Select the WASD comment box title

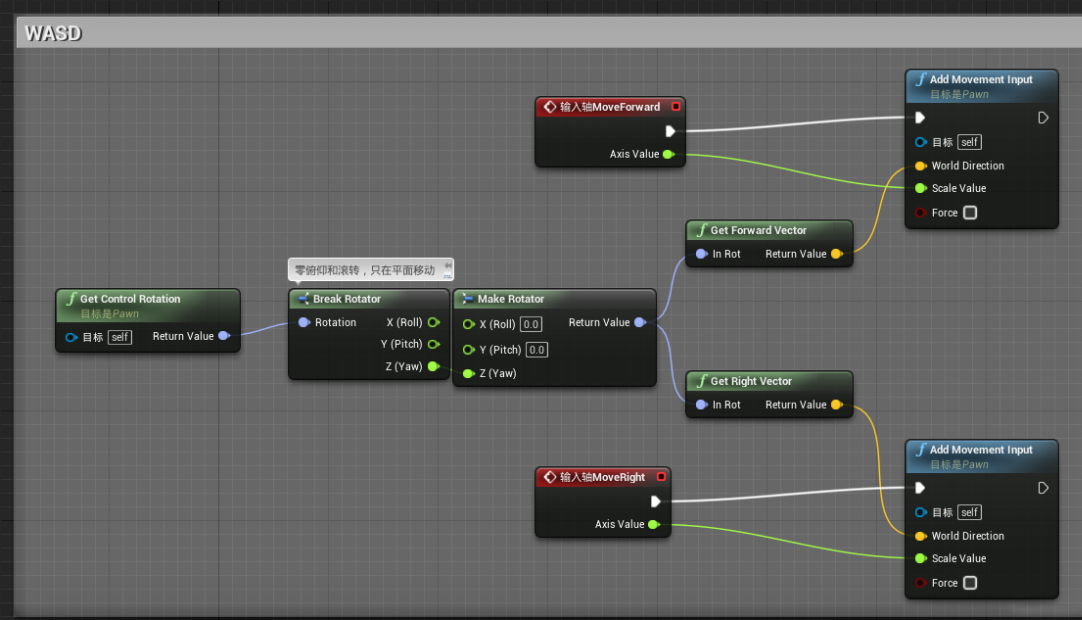tap(53, 33)
